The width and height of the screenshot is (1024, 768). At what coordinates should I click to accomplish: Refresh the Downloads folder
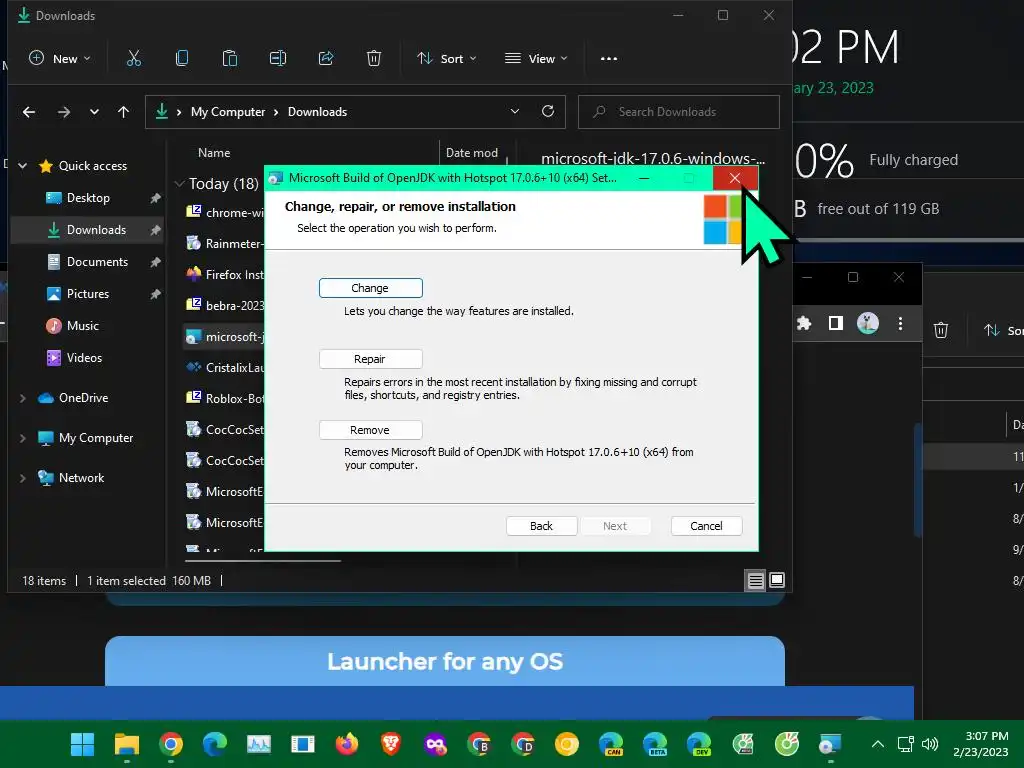tap(548, 111)
